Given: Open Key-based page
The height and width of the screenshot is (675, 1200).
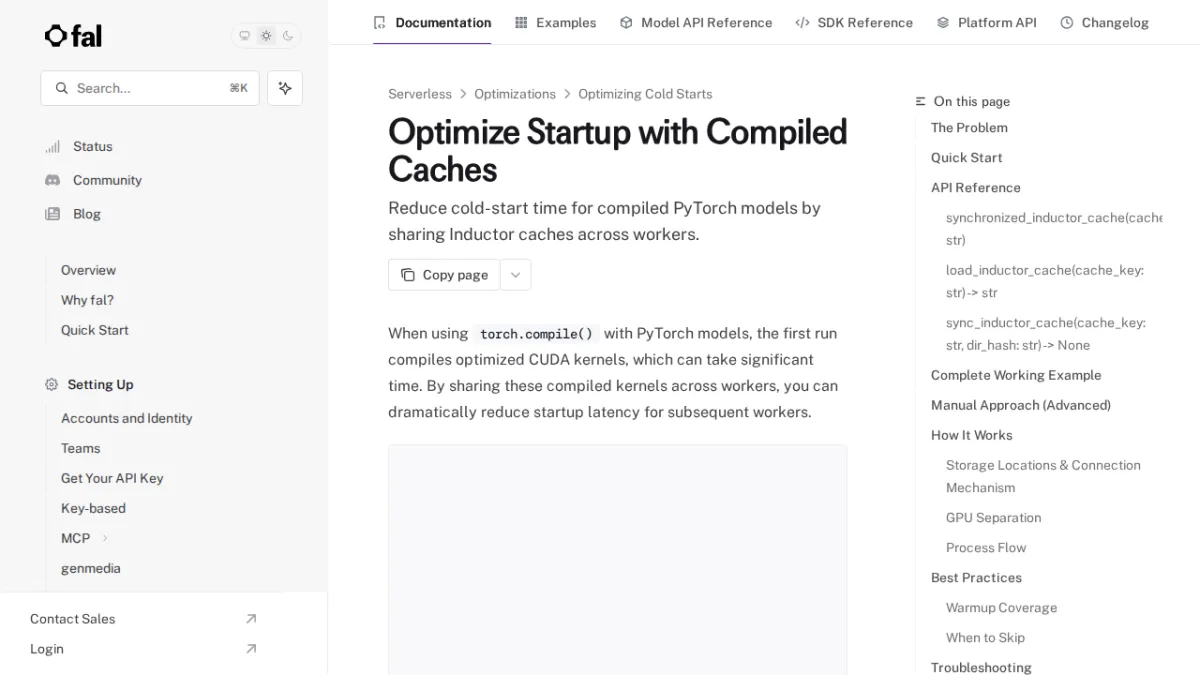Looking at the screenshot, I should coord(93,508).
